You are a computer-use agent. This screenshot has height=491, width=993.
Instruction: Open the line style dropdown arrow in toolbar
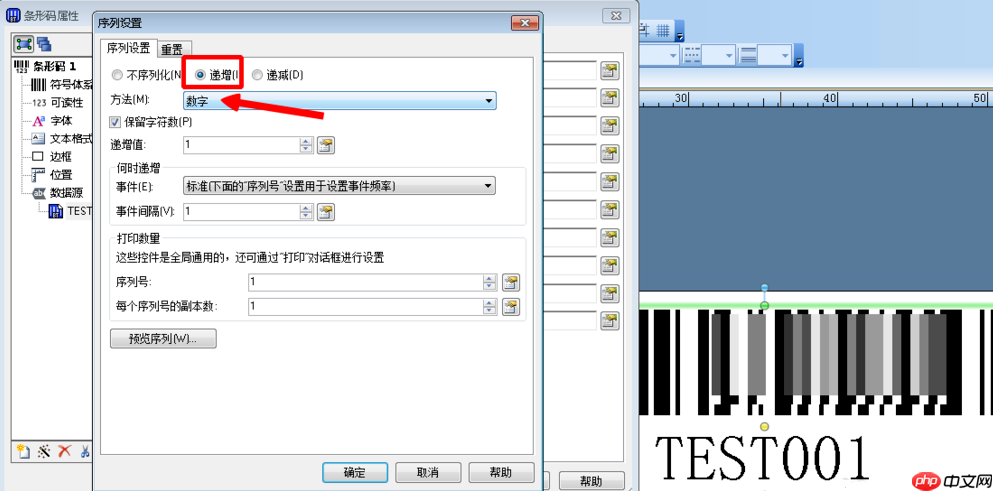tap(727, 56)
